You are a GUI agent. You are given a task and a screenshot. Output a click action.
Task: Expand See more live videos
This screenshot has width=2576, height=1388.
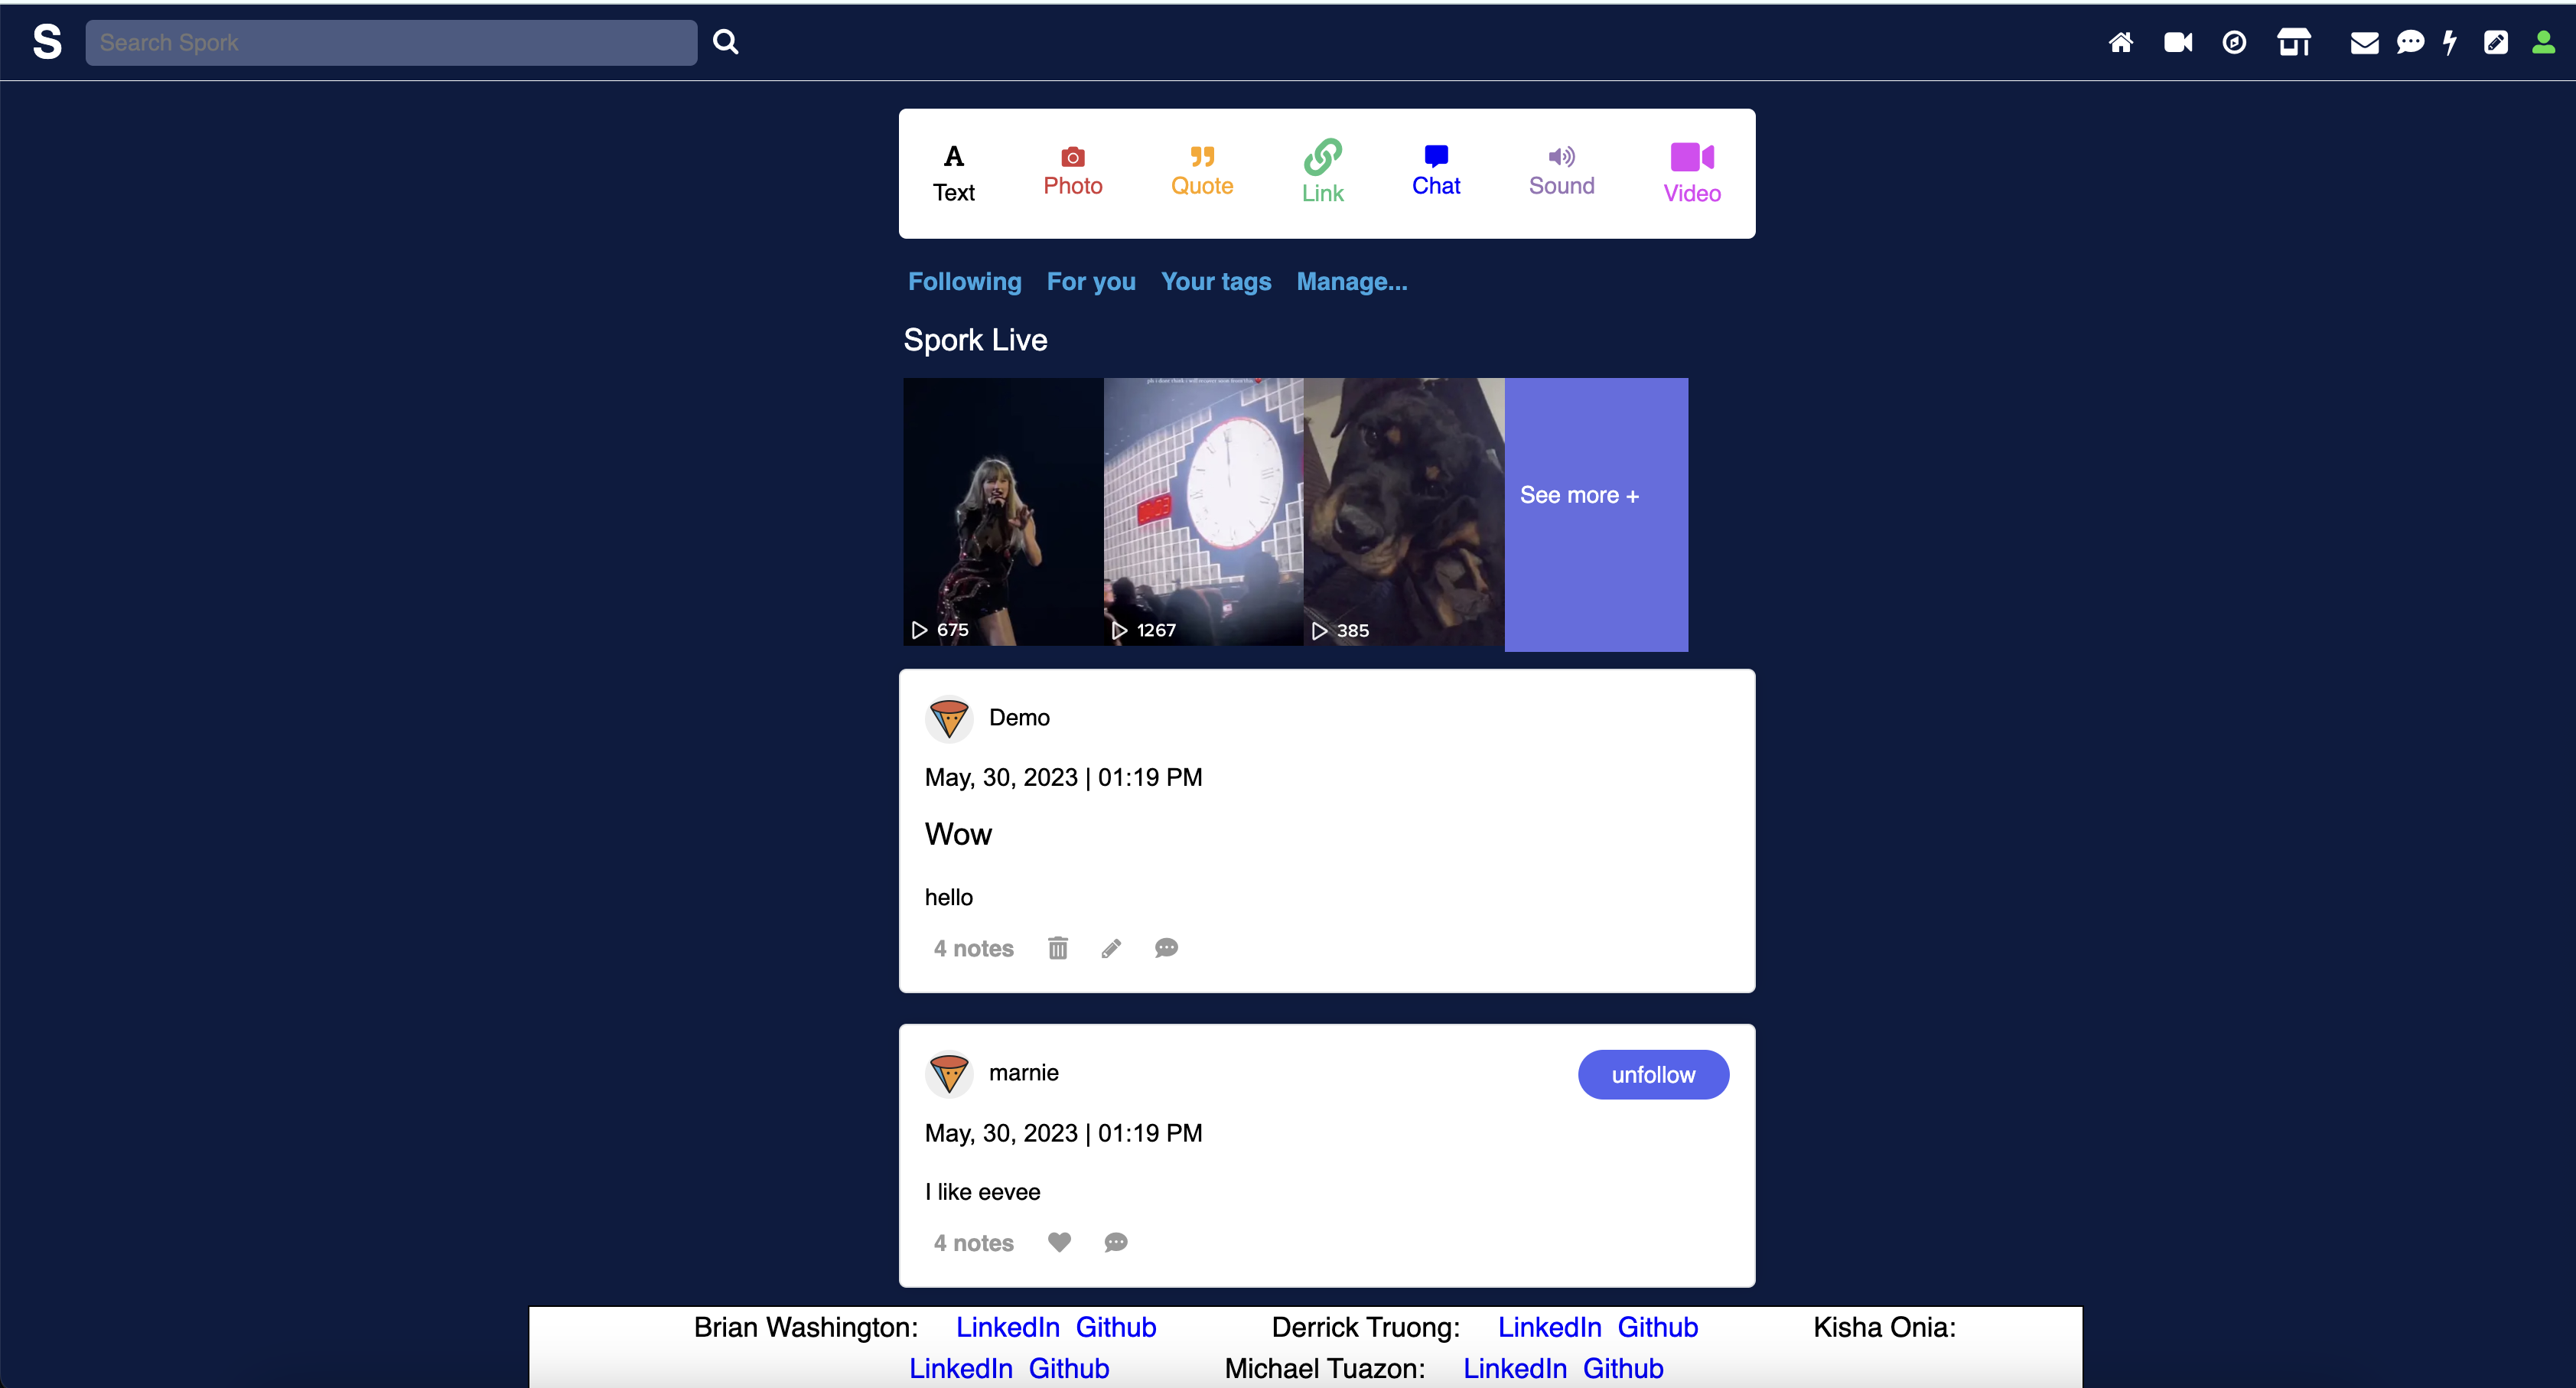[1580, 495]
